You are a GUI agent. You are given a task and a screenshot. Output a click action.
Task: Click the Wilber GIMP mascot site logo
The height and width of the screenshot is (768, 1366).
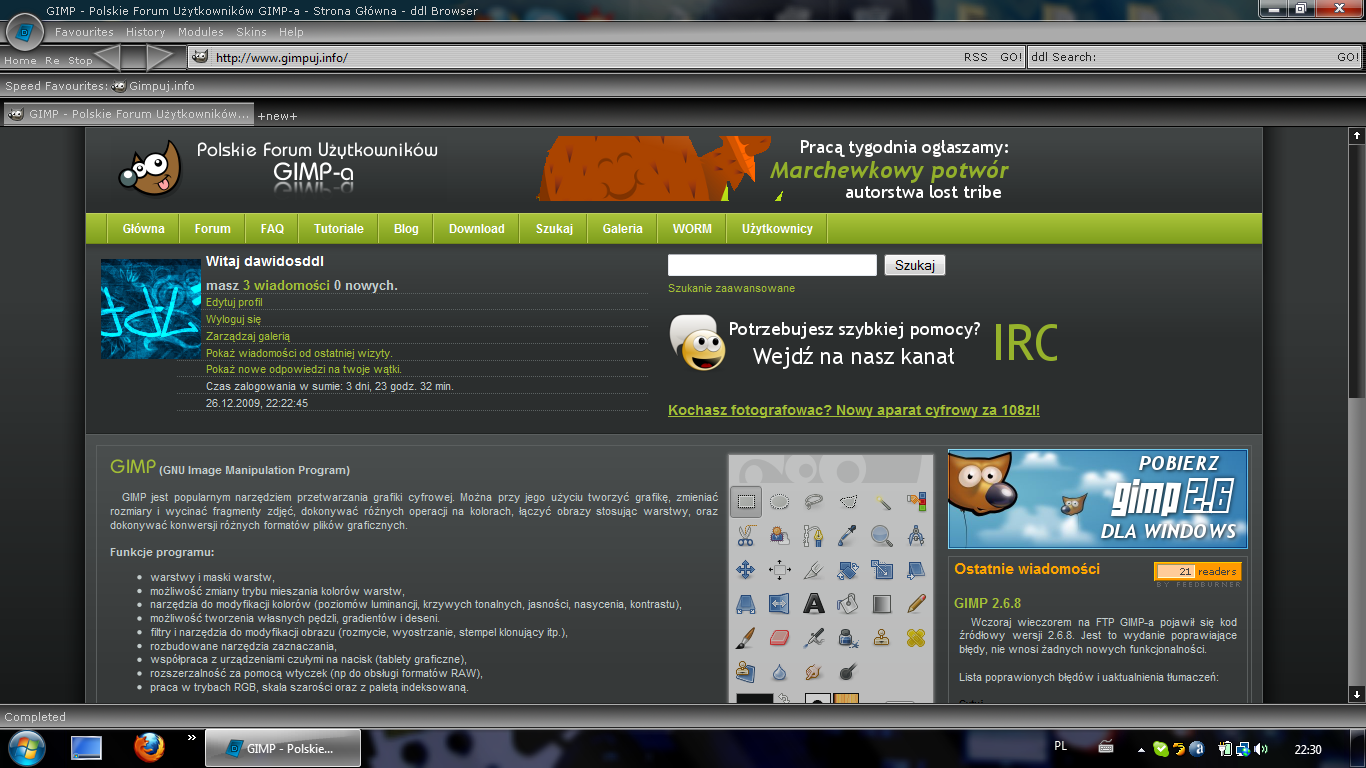(150, 170)
